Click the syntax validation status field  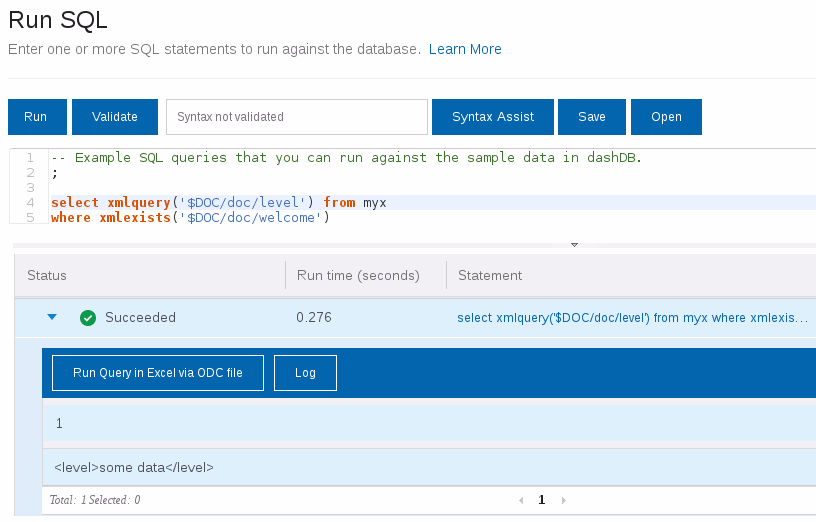click(x=297, y=117)
